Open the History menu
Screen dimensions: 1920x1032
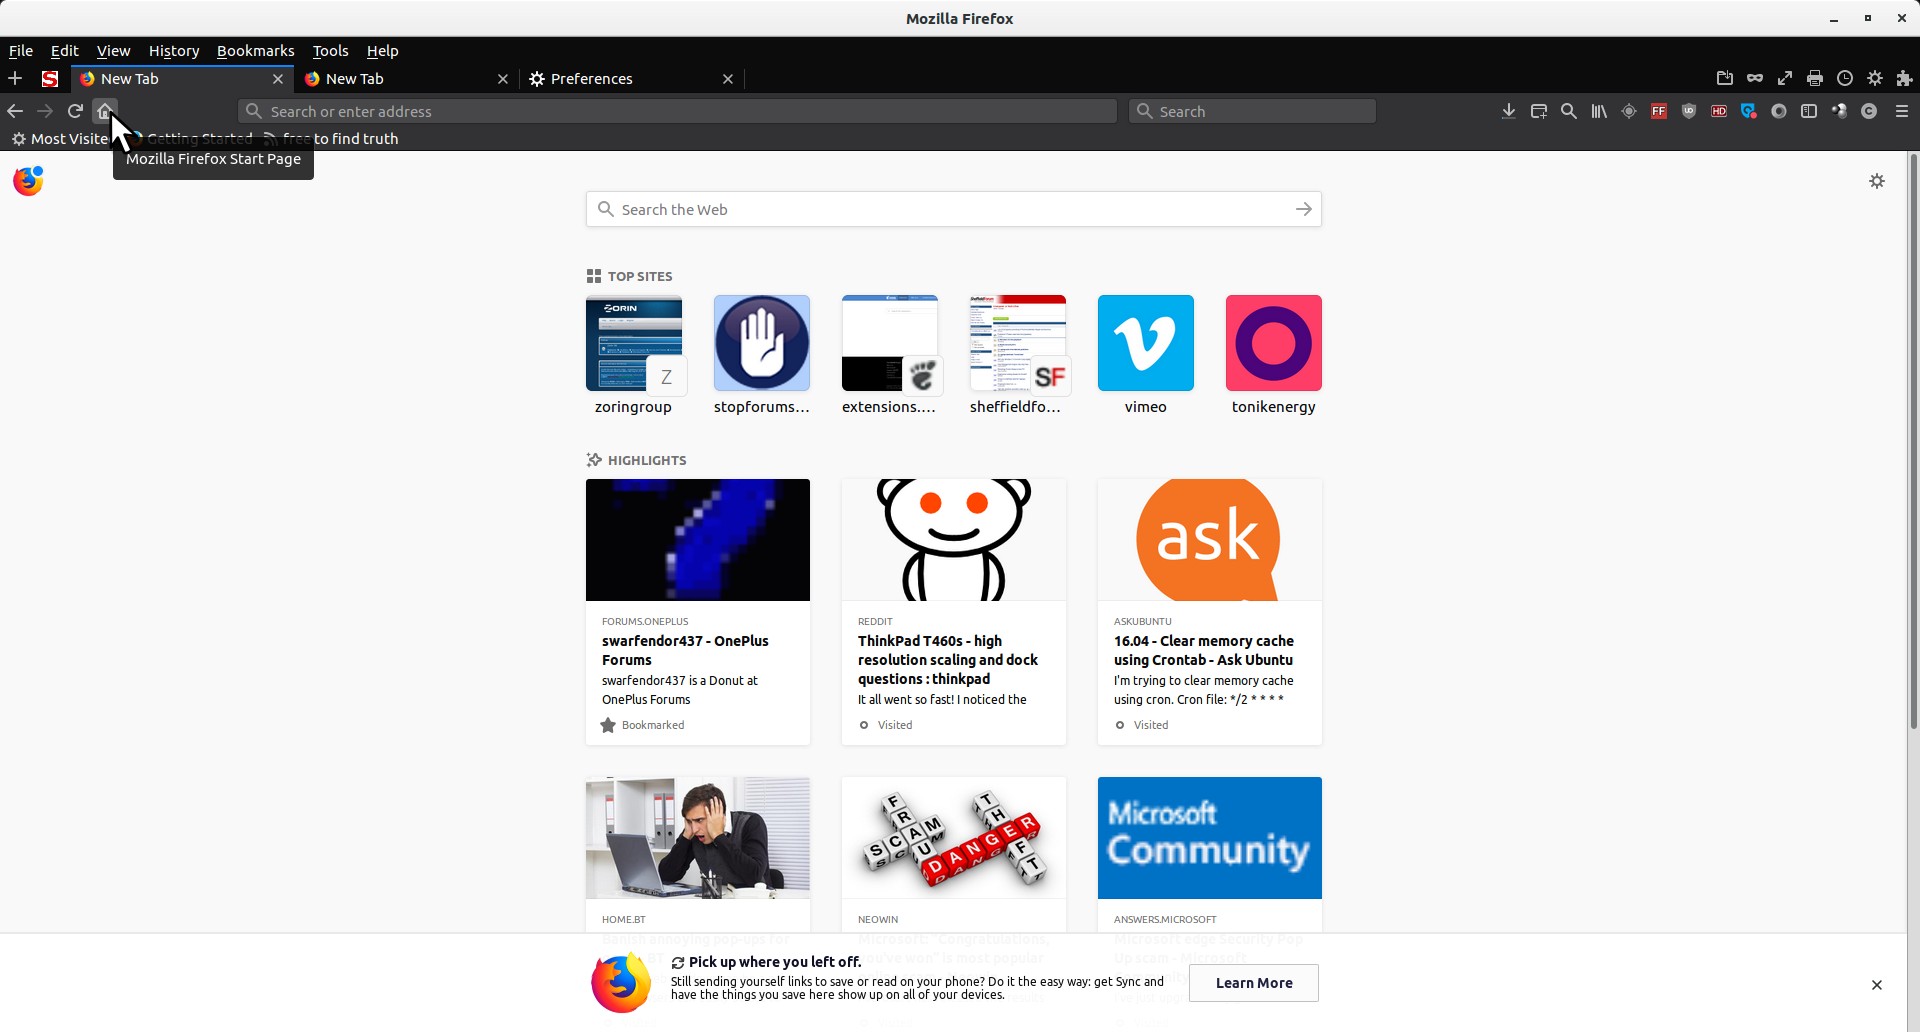[x=173, y=51]
